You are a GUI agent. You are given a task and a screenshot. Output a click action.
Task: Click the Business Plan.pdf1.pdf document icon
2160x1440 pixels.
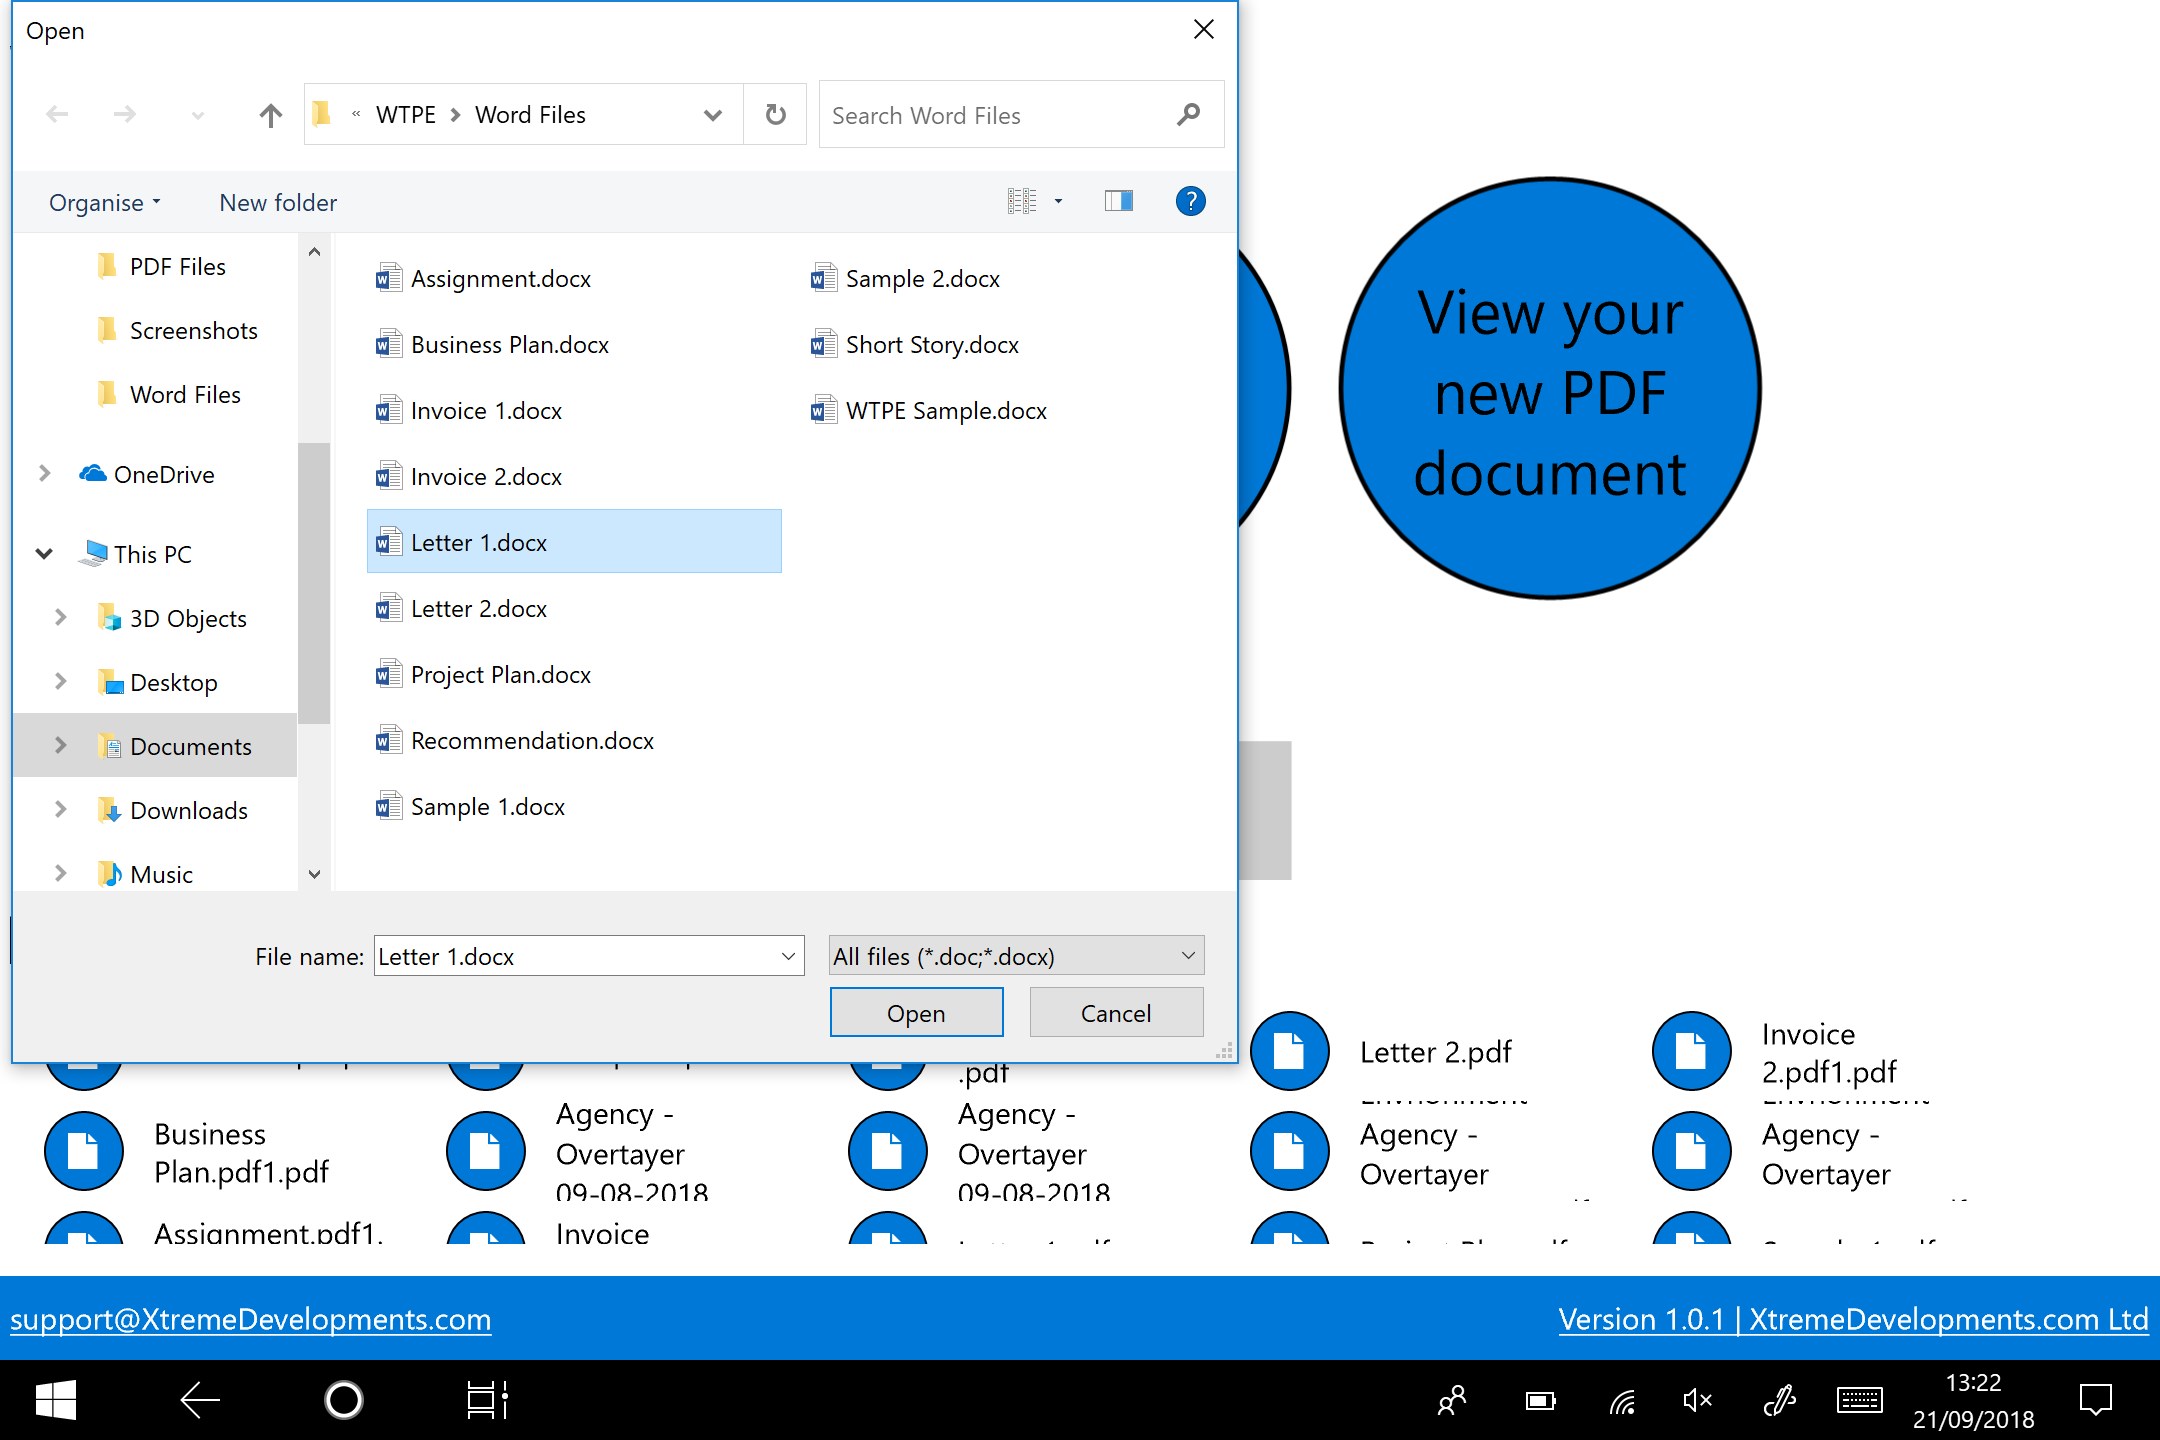point(84,1151)
